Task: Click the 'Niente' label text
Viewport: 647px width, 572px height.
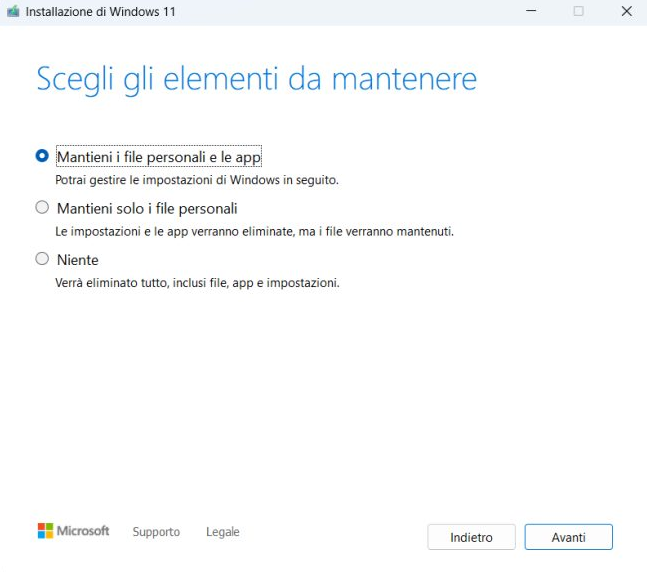Action: coord(78,260)
